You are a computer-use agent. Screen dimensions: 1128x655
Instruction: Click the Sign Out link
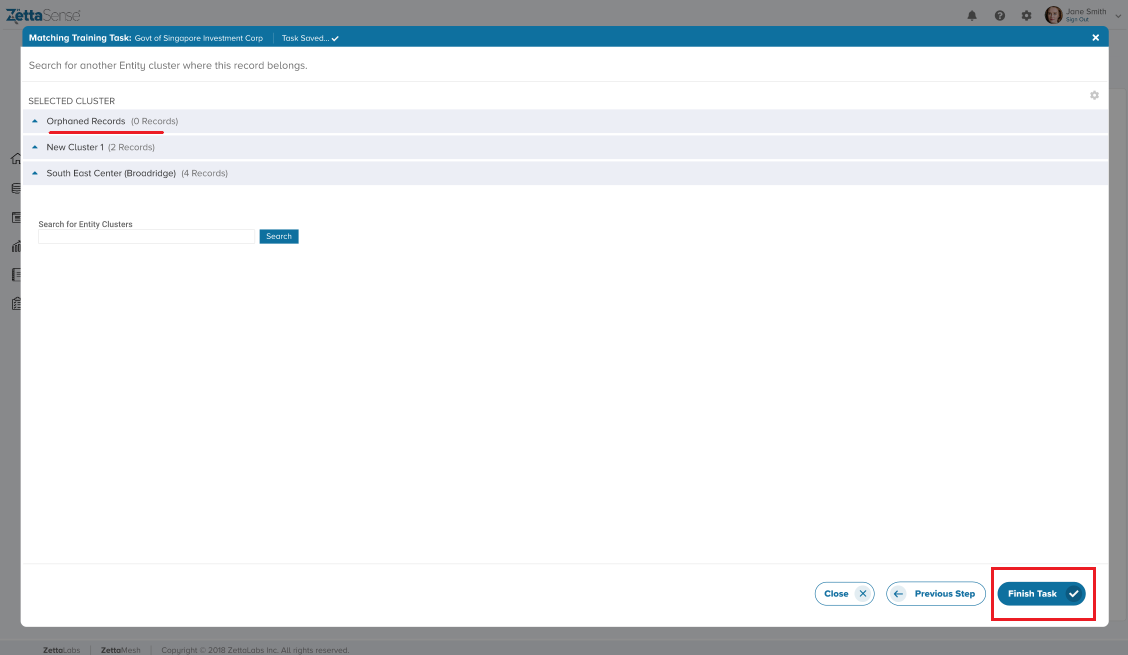(1077, 20)
